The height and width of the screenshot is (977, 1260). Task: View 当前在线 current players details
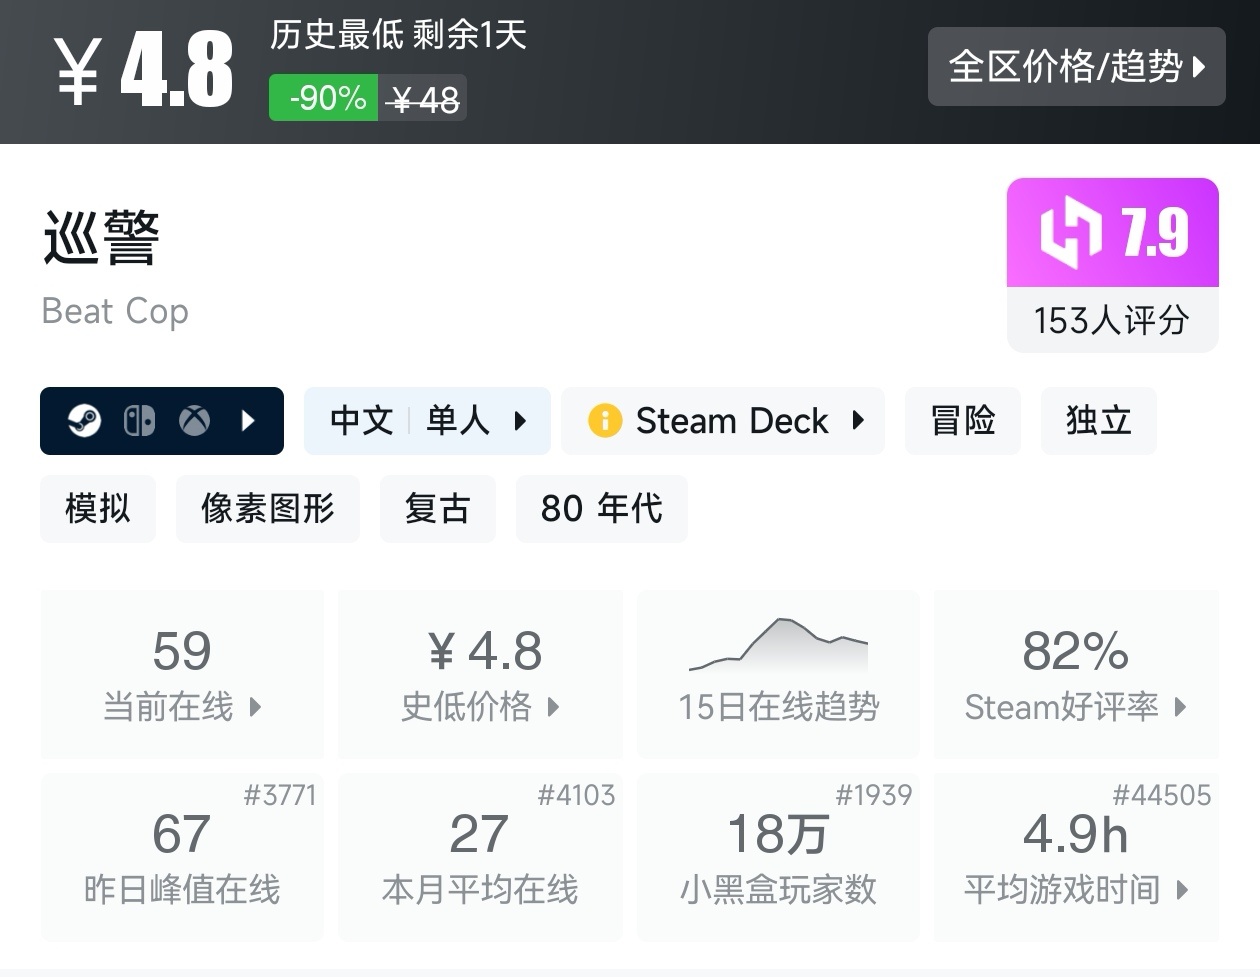[x=182, y=675]
